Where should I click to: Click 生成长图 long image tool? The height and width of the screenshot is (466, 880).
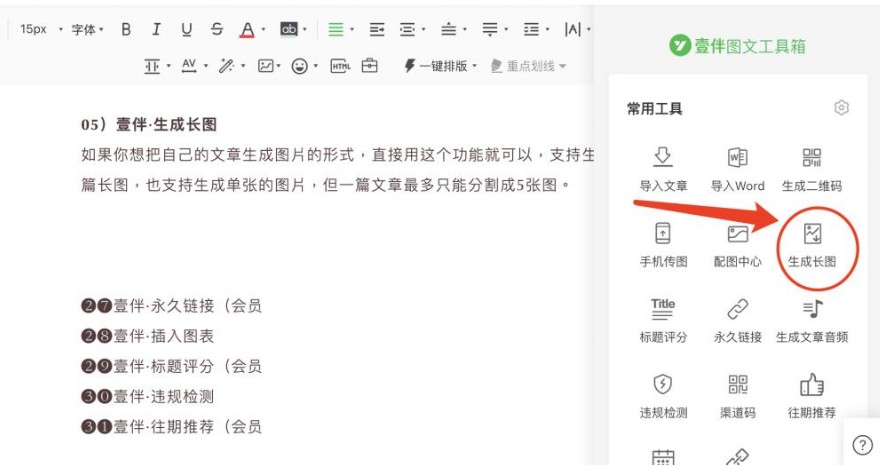pos(812,245)
